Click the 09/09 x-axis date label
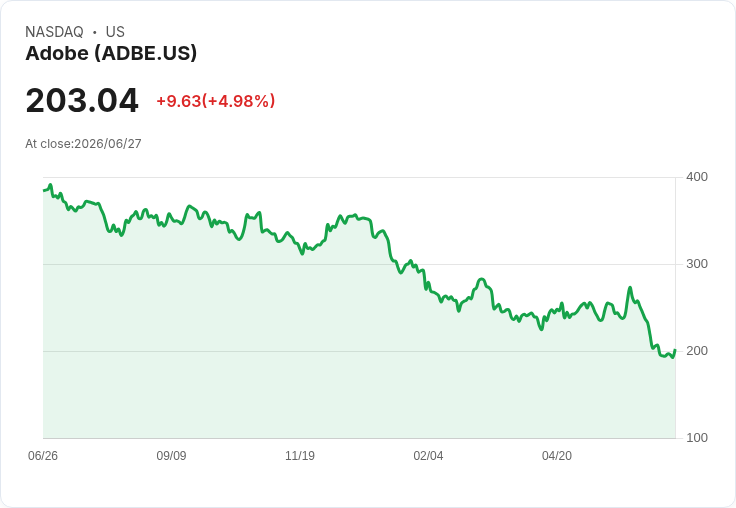The width and height of the screenshot is (736, 508). pos(171,456)
